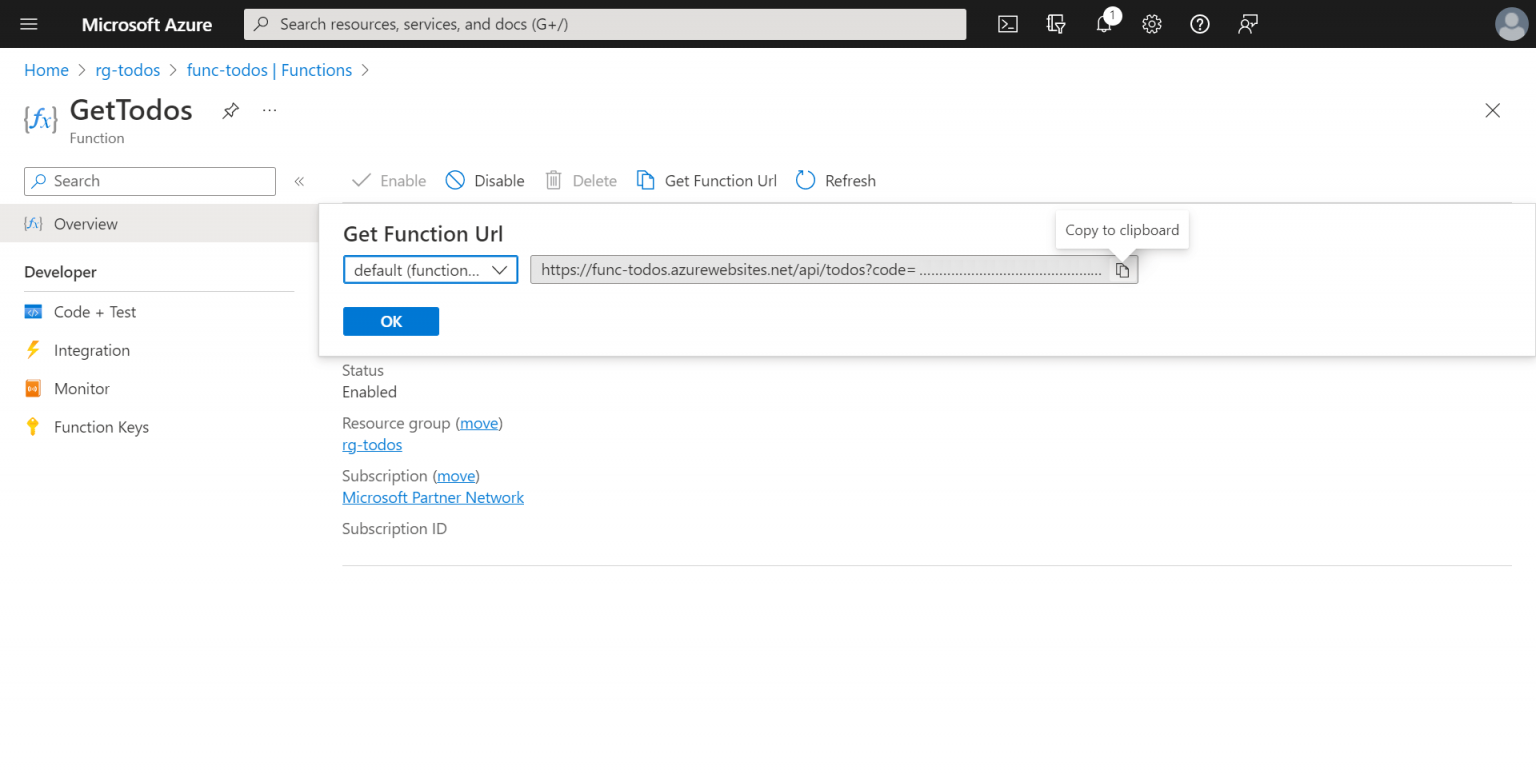Open the more options ellipsis
The width and height of the screenshot is (1536, 782).
coord(268,110)
